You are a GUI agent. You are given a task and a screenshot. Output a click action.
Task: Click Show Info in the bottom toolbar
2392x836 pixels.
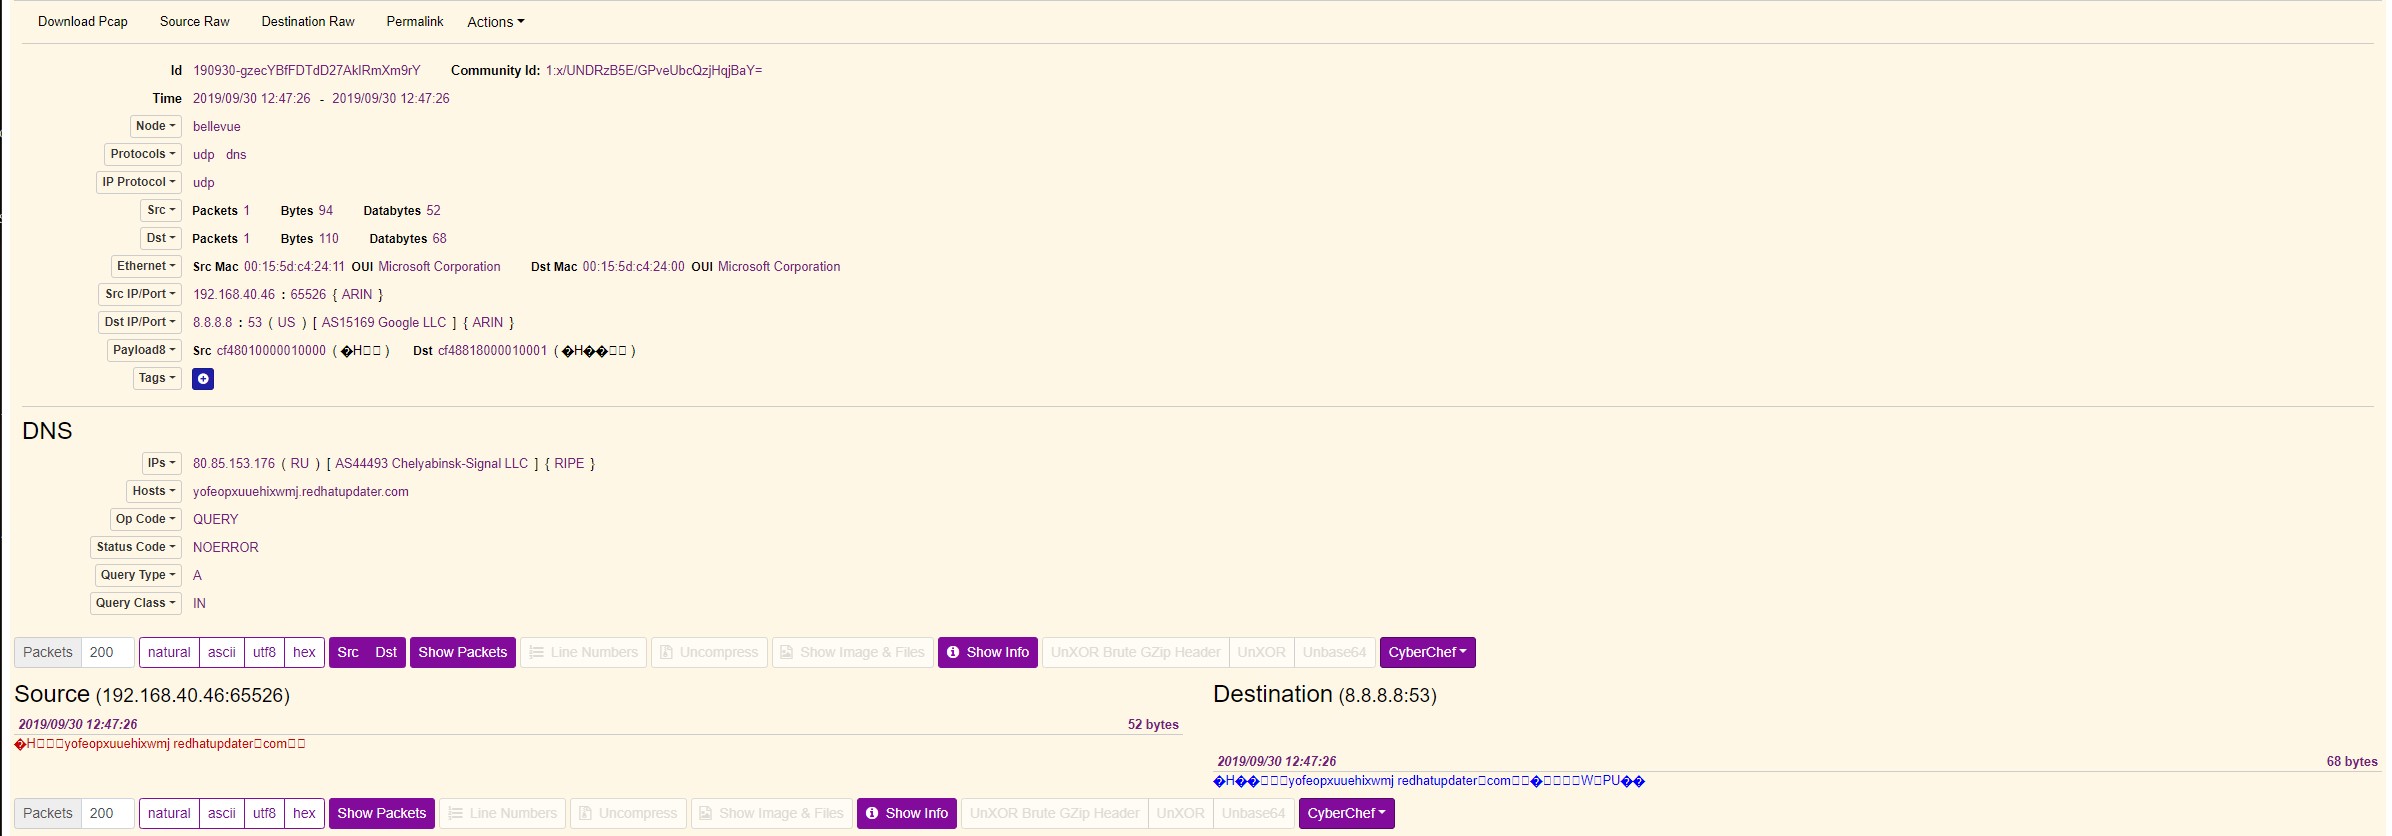click(906, 813)
